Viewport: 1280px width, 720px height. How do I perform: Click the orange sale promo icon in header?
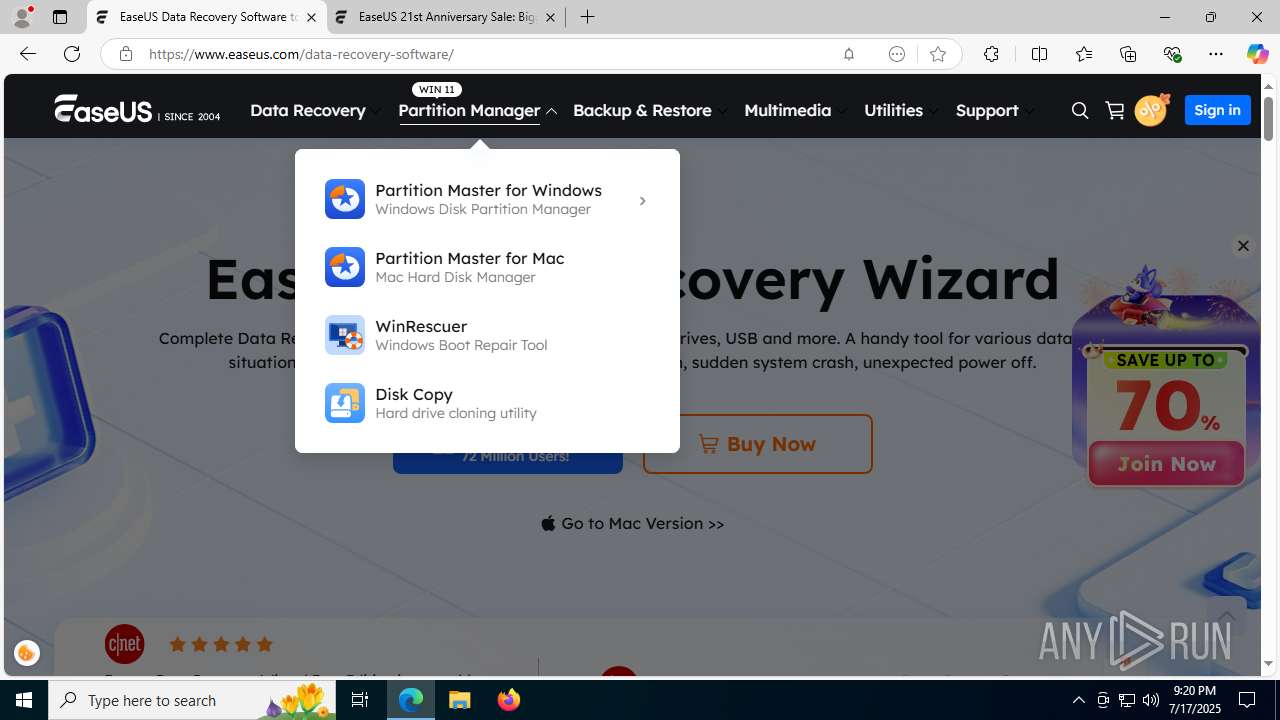(1152, 109)
